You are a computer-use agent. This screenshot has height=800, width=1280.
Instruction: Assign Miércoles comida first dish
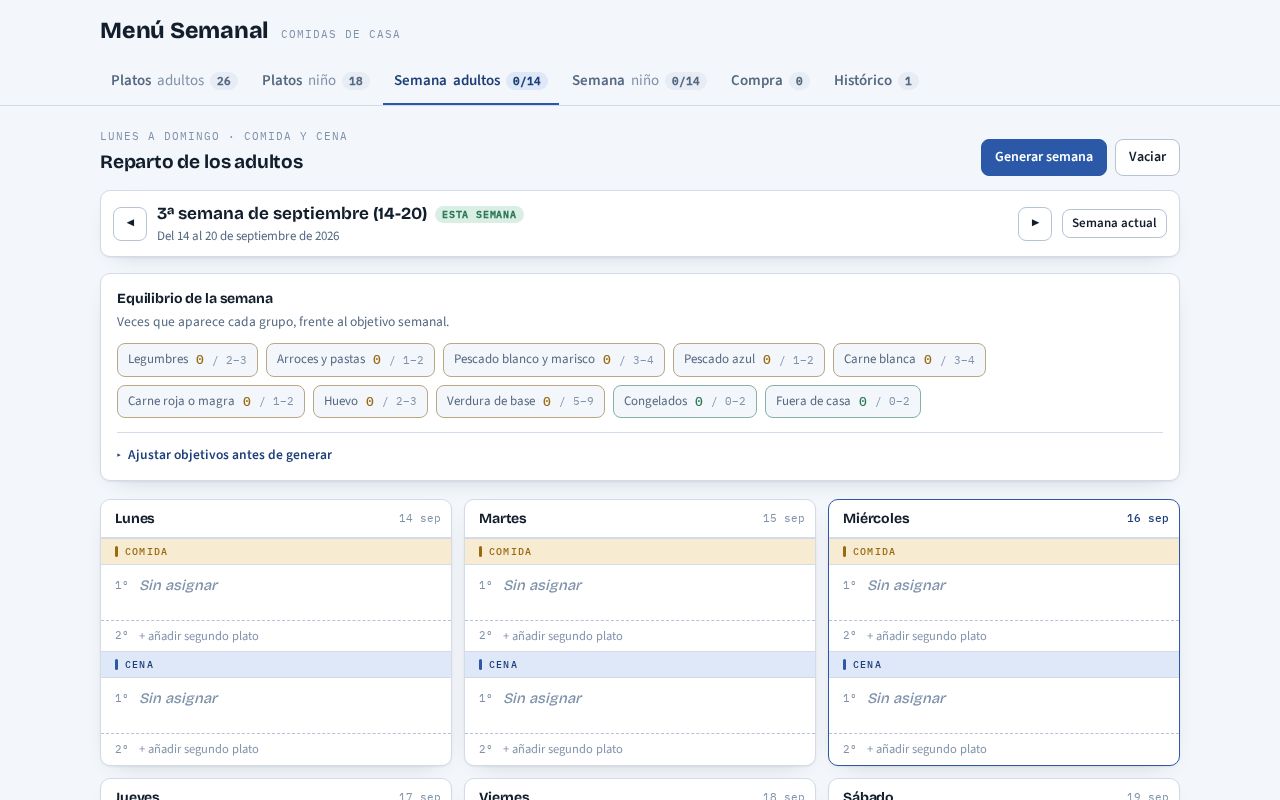[x=1004, y=592]
